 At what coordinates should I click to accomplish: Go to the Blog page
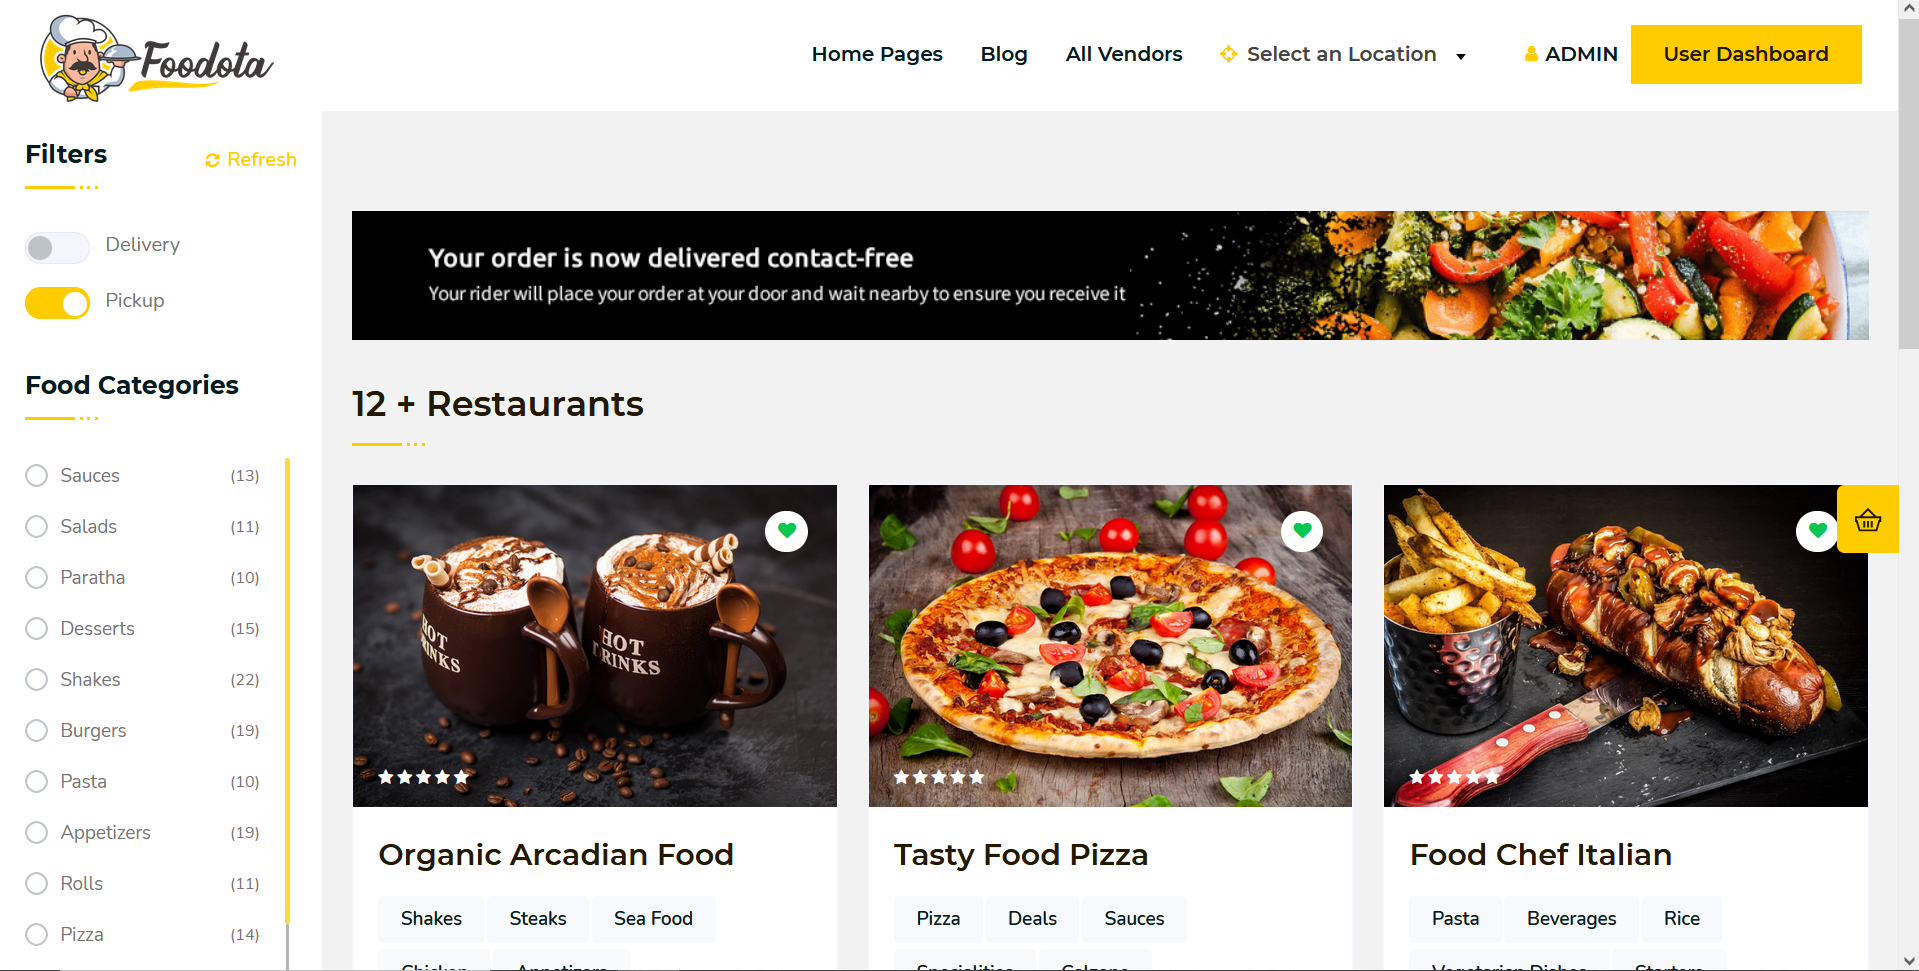(1004, 54)
